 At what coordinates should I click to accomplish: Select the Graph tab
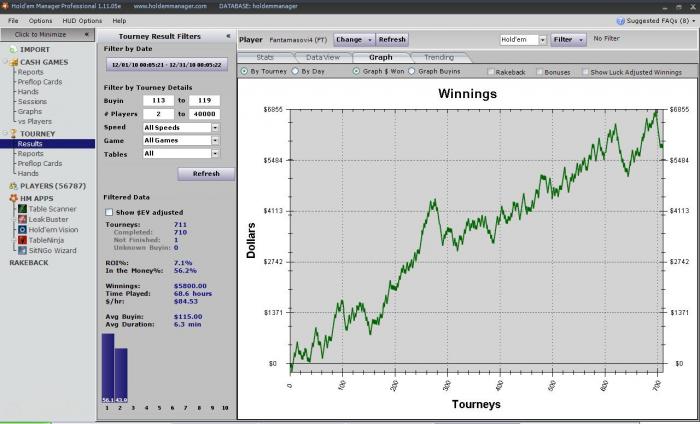[x=381, y=58]
